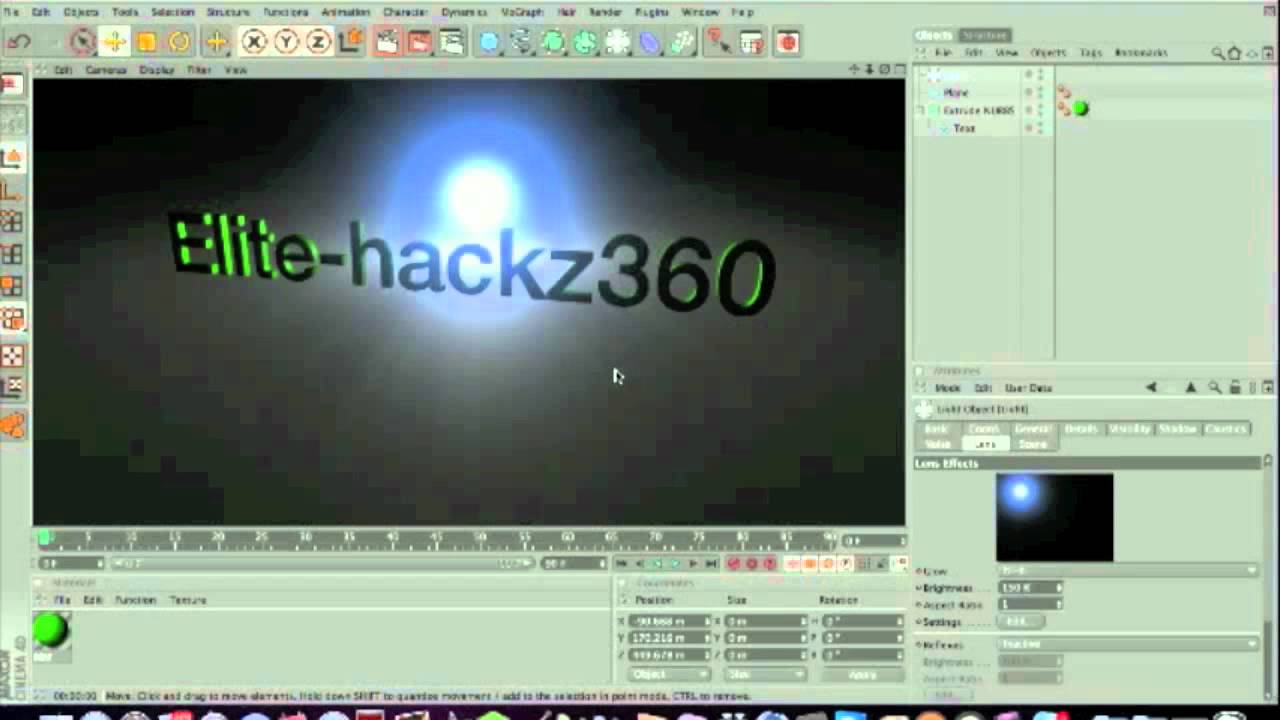This screenshot has width=1280, height=720.
Task: Select the Live Selection tool
Action: click(83, 42)
